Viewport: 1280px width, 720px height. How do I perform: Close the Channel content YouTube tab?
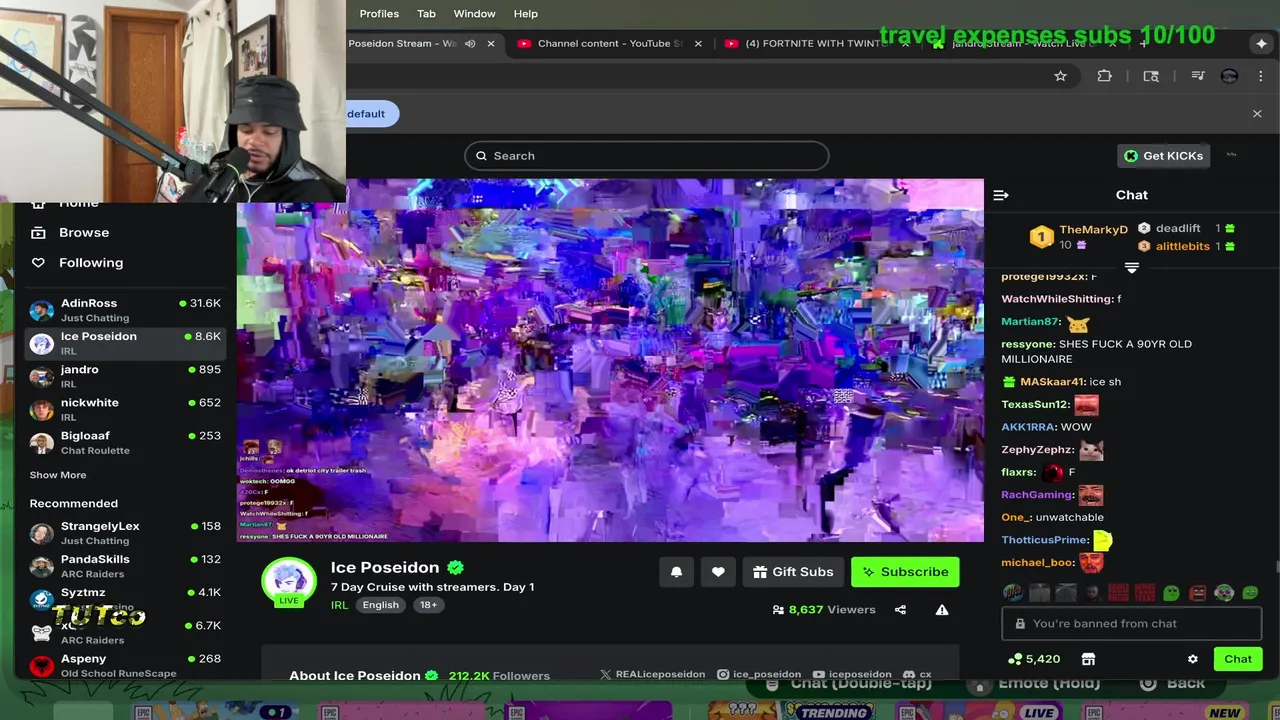click(698, 44)
